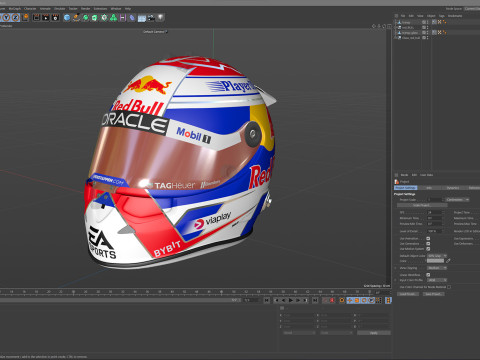The image size is (480, 360).
Task: Toggle the Y axis lock icon
Action: pyautogui.click(x=7, y=17)
